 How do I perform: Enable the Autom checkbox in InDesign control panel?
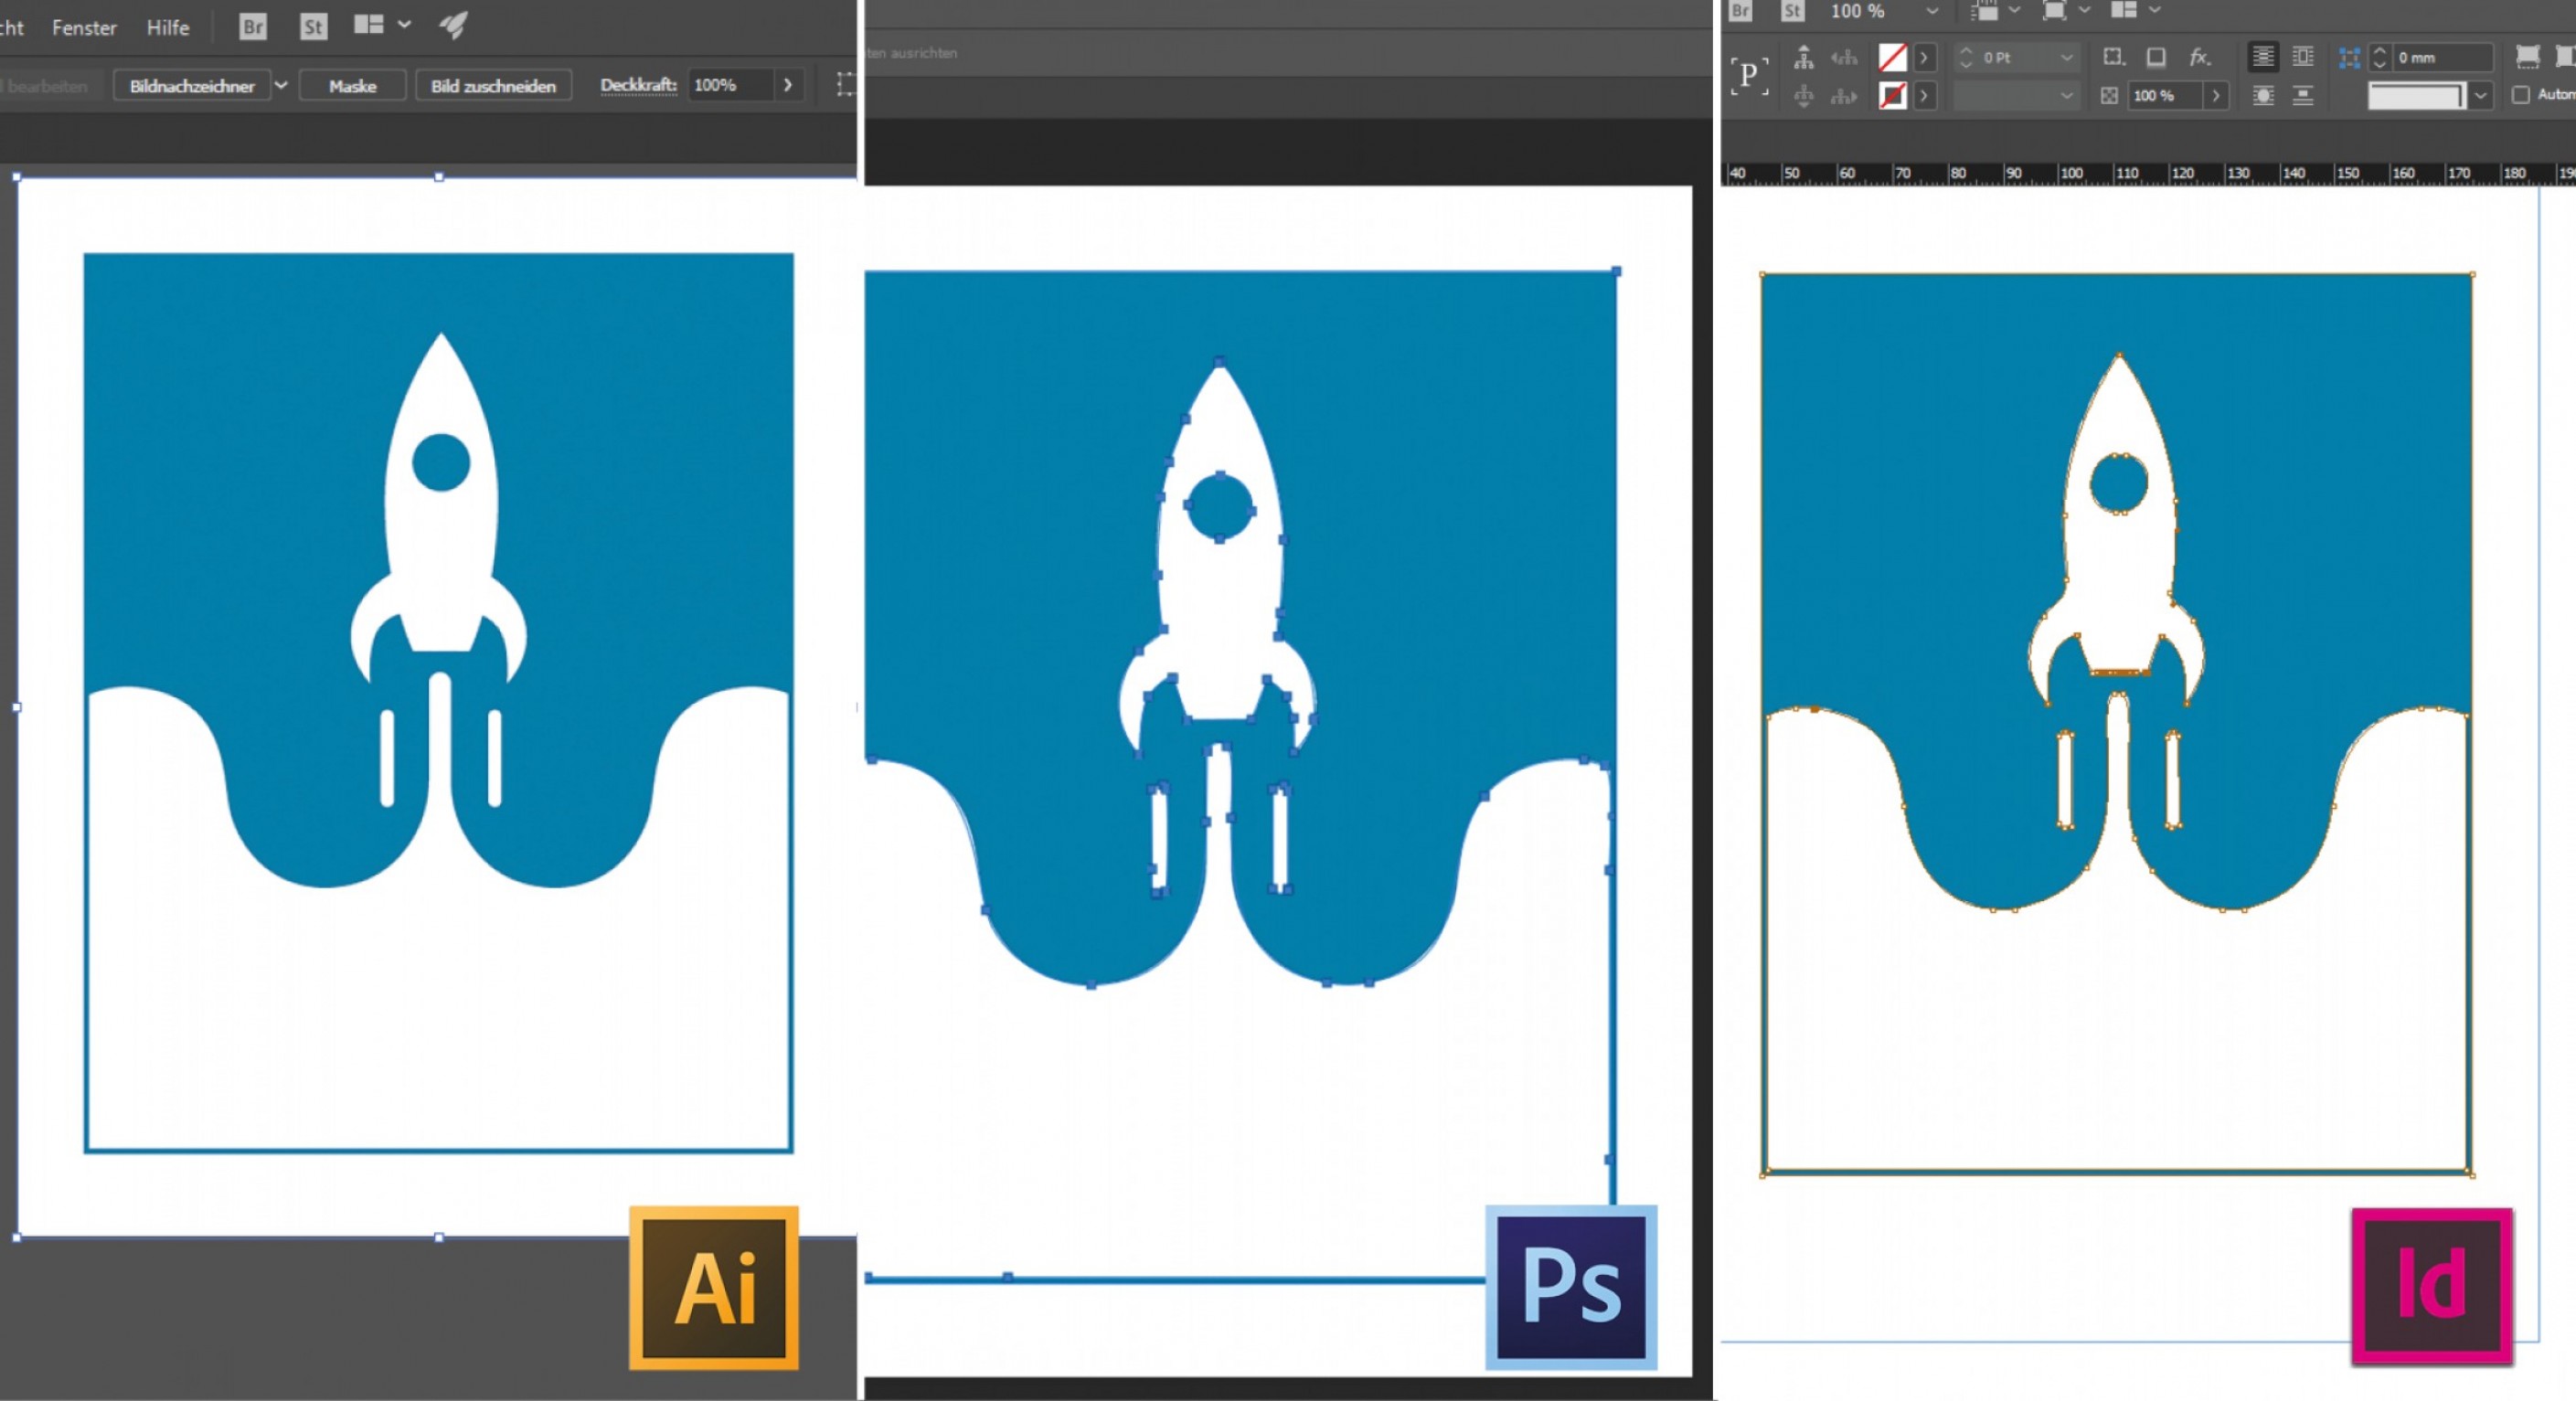pos(2523,97)
